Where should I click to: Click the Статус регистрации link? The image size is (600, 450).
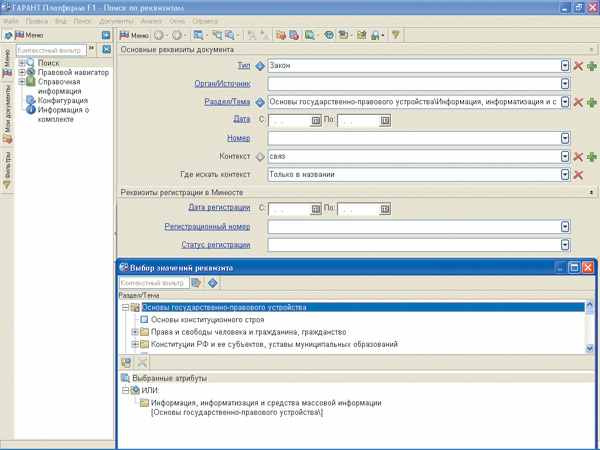point(216,245)
